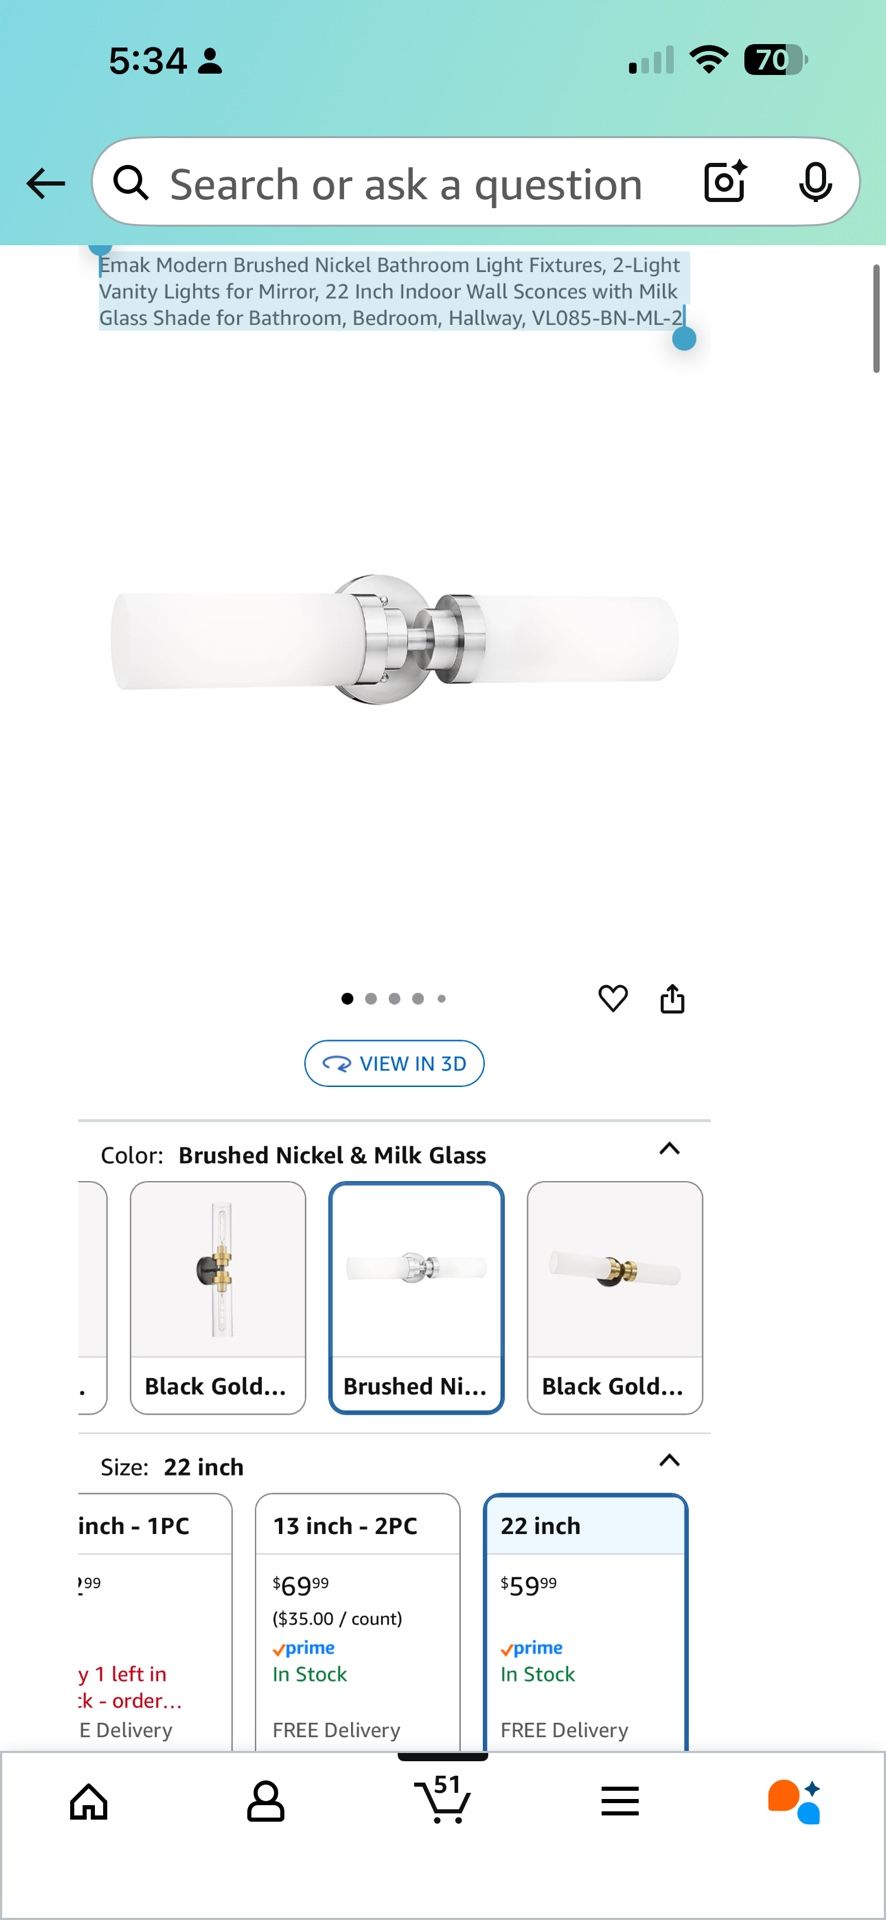Collapse the Size options section
Viewport: 886px width, 1920px height.
tap(669, 1461)
